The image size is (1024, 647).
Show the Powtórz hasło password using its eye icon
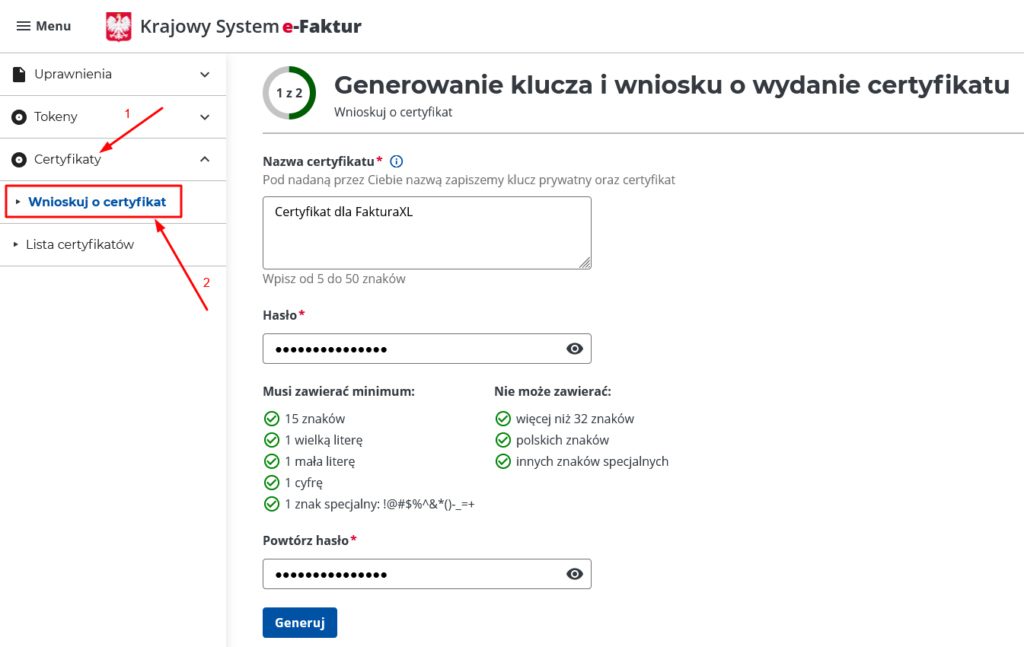[574, 573]
